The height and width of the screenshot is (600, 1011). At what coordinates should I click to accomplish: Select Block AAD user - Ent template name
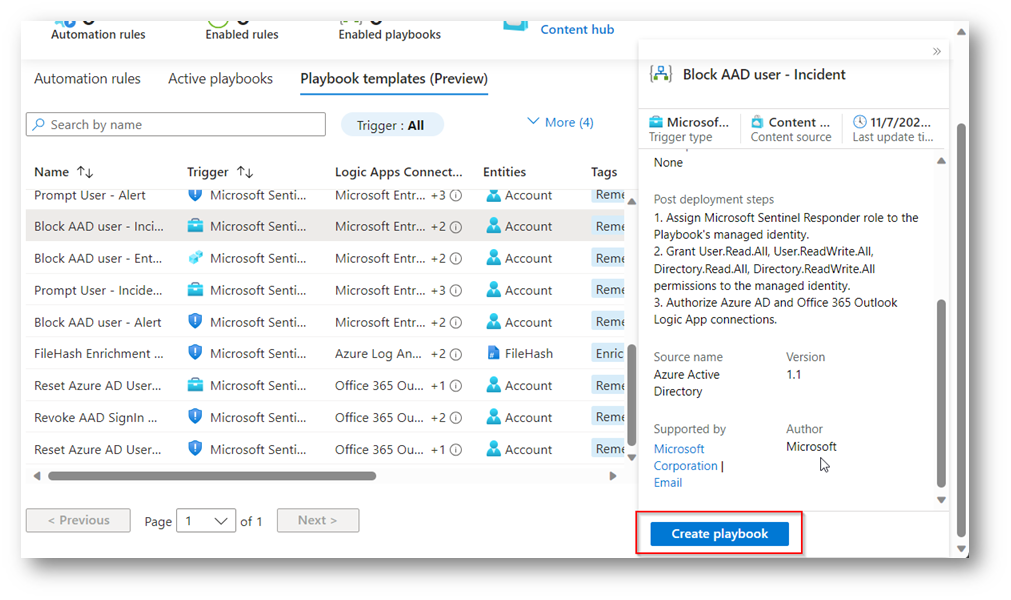click(98, 258)
